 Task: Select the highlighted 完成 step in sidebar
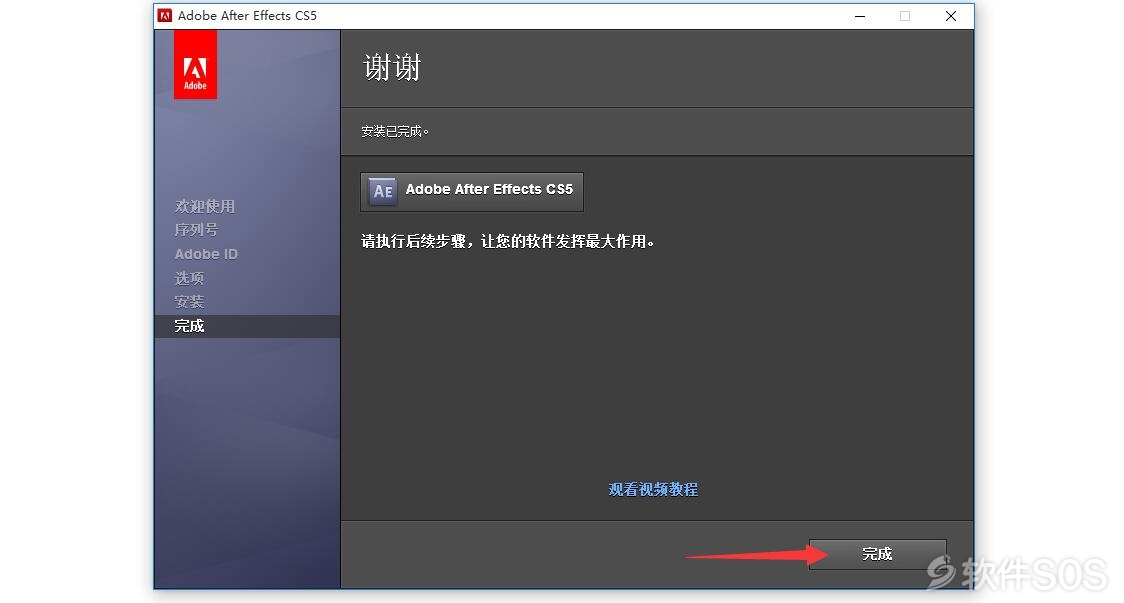247,326
